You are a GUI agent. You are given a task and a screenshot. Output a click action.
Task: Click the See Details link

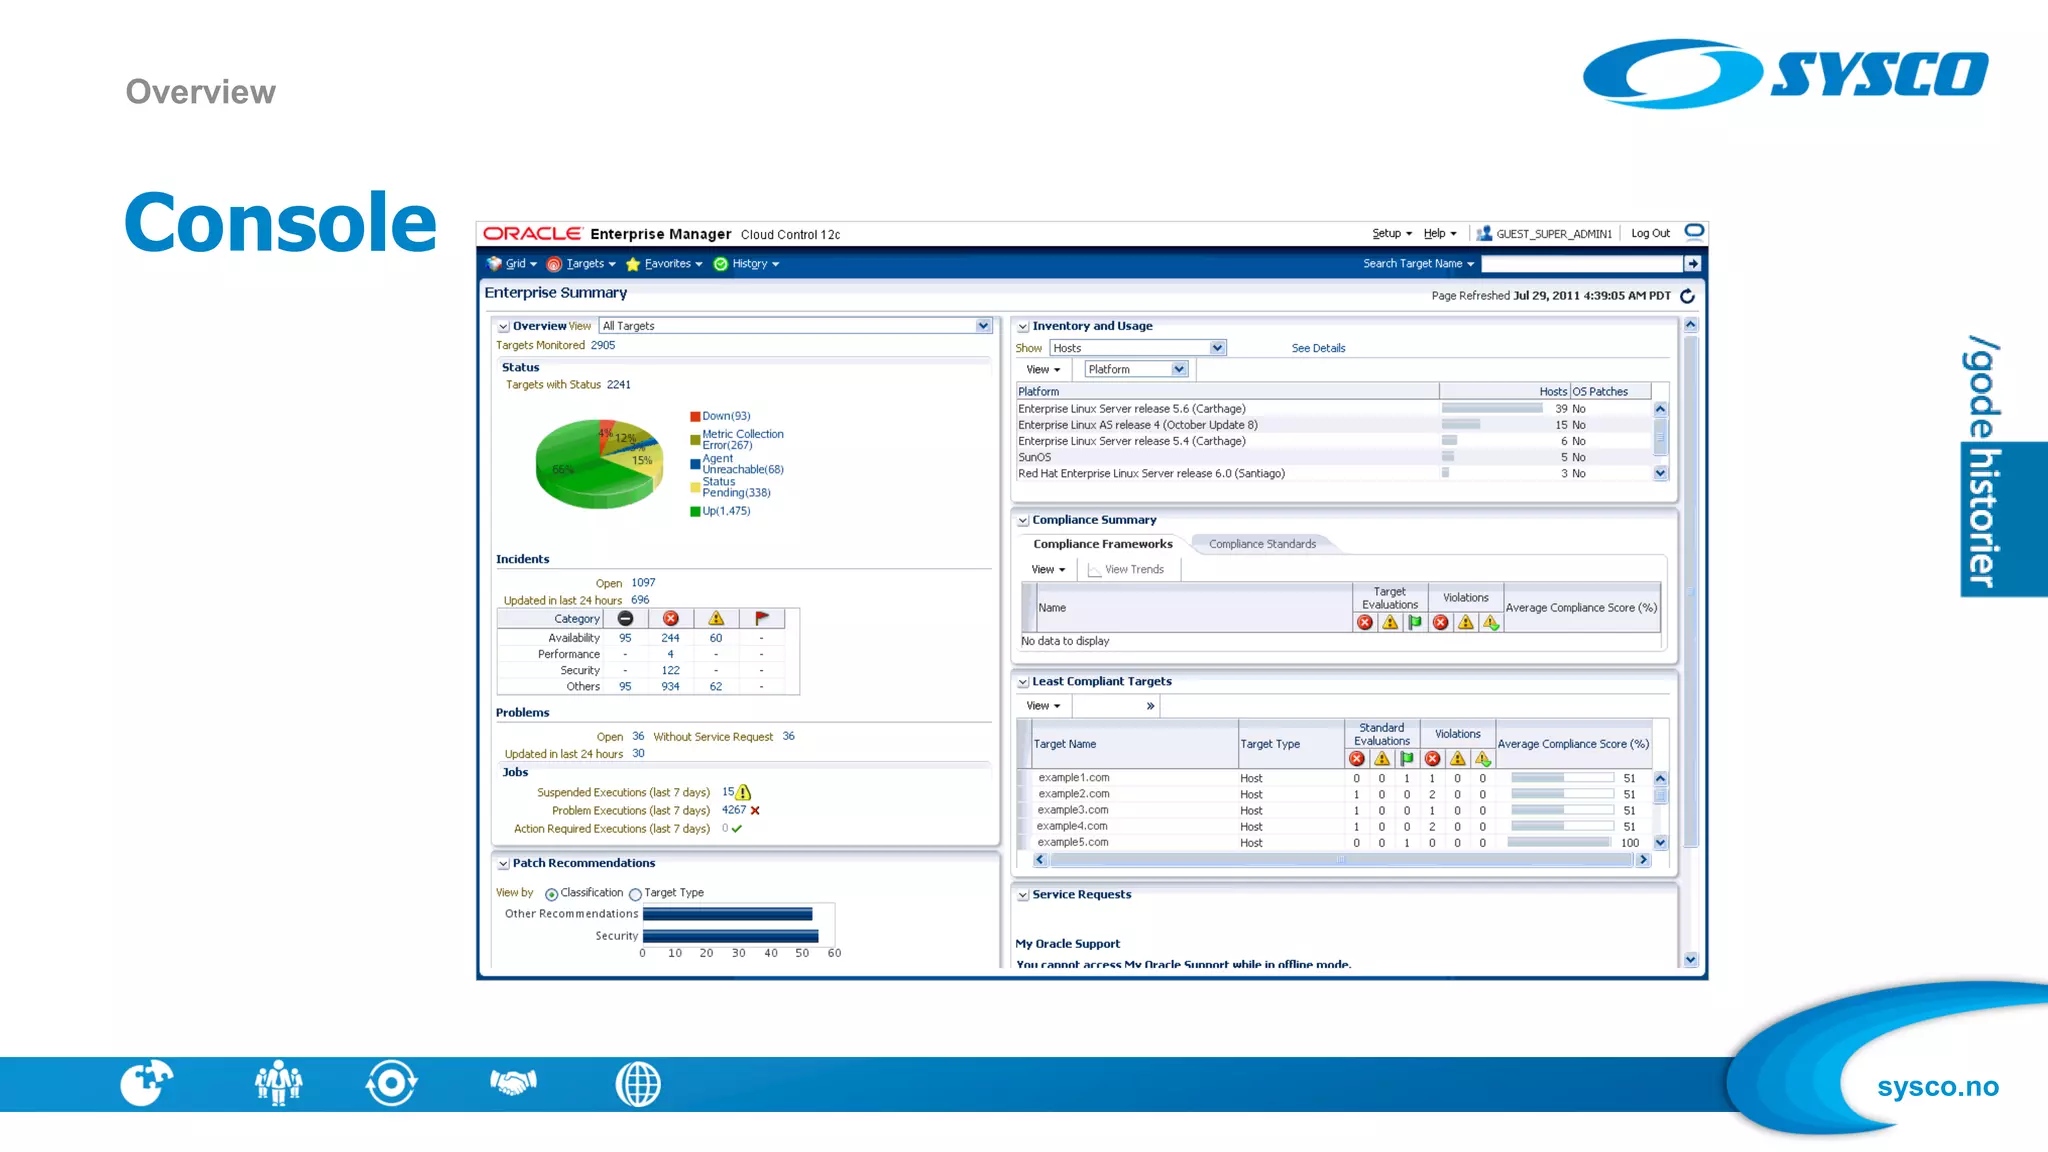point(1318,348)
